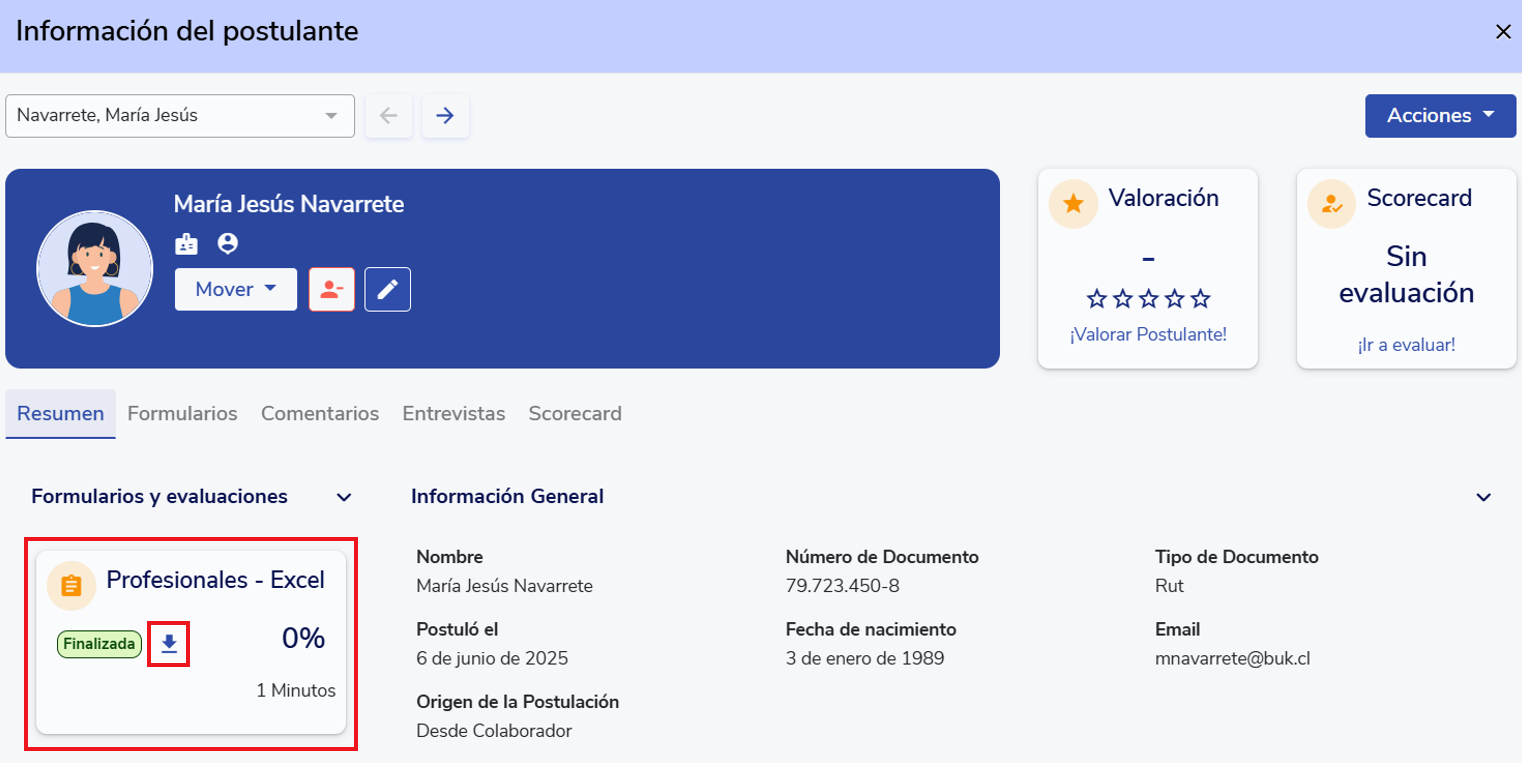Screen dimensions: 1522x763
Task: Rate applicant with the fifth star
Action: click(1201, 299)
